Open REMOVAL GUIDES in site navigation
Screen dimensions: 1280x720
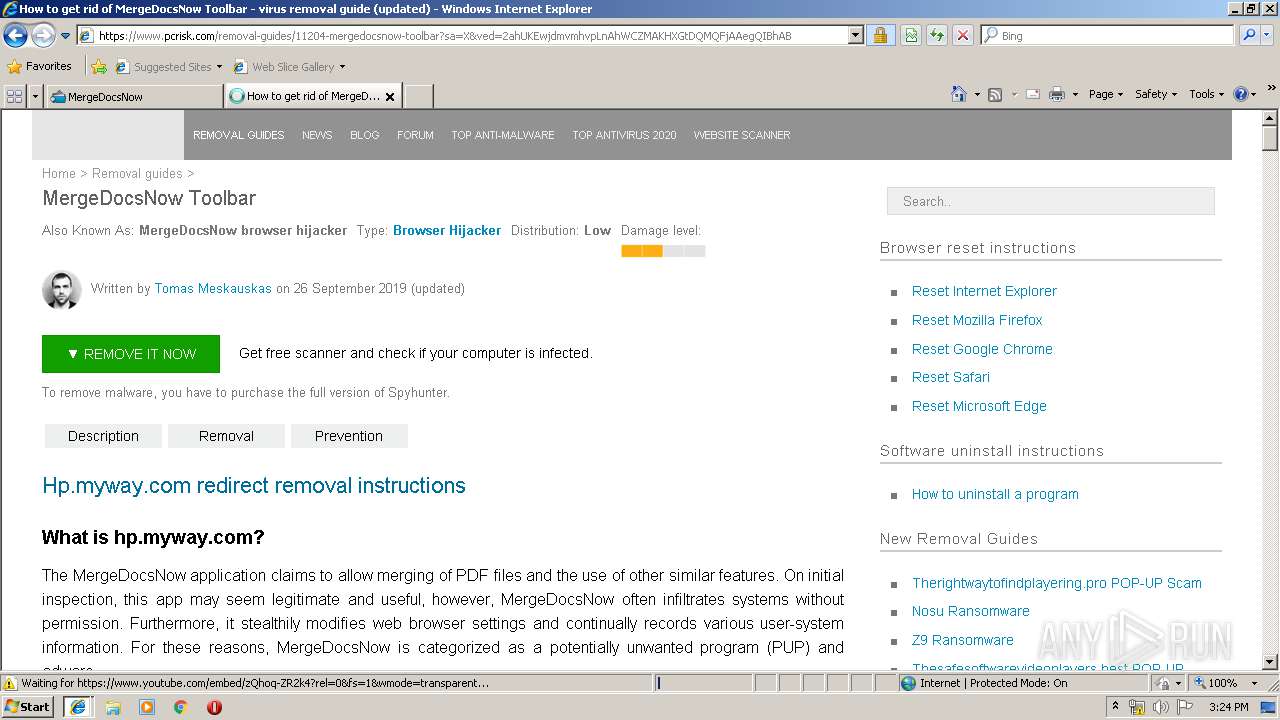pyautogui.click(x=239, y=135)
